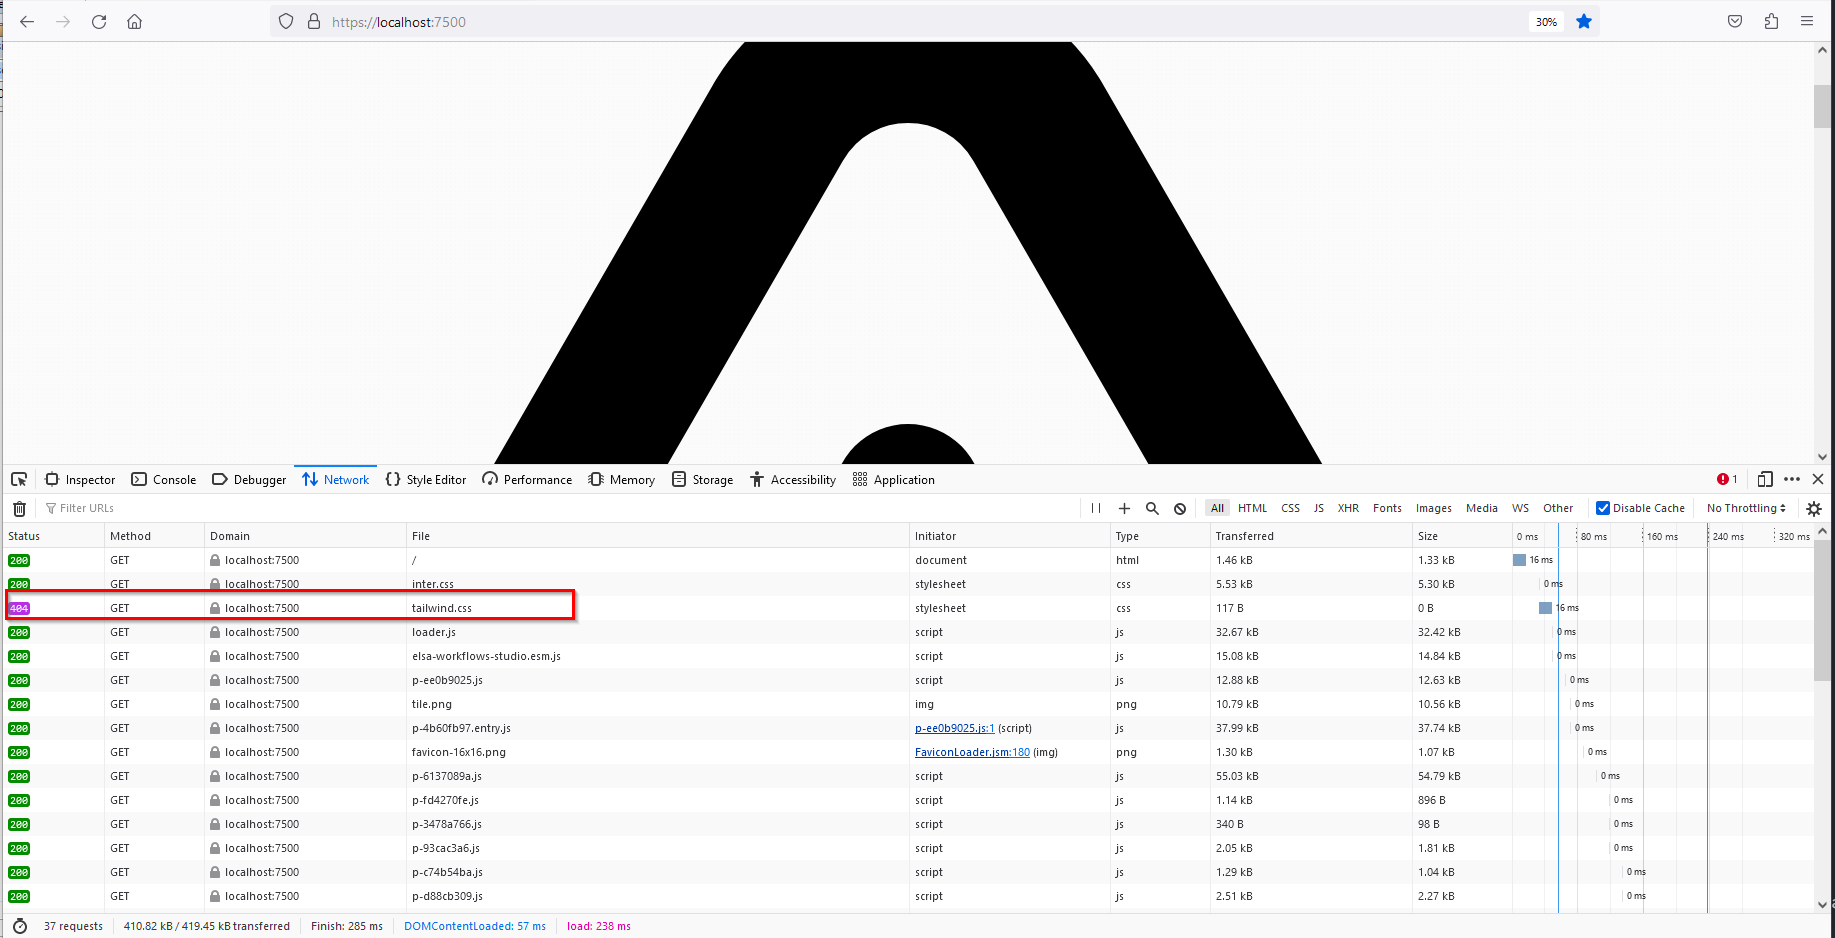The width and height of the screenshot is (1835, 938).
Task: Open console errors via error badge
Action: [x=1725, y=479]
